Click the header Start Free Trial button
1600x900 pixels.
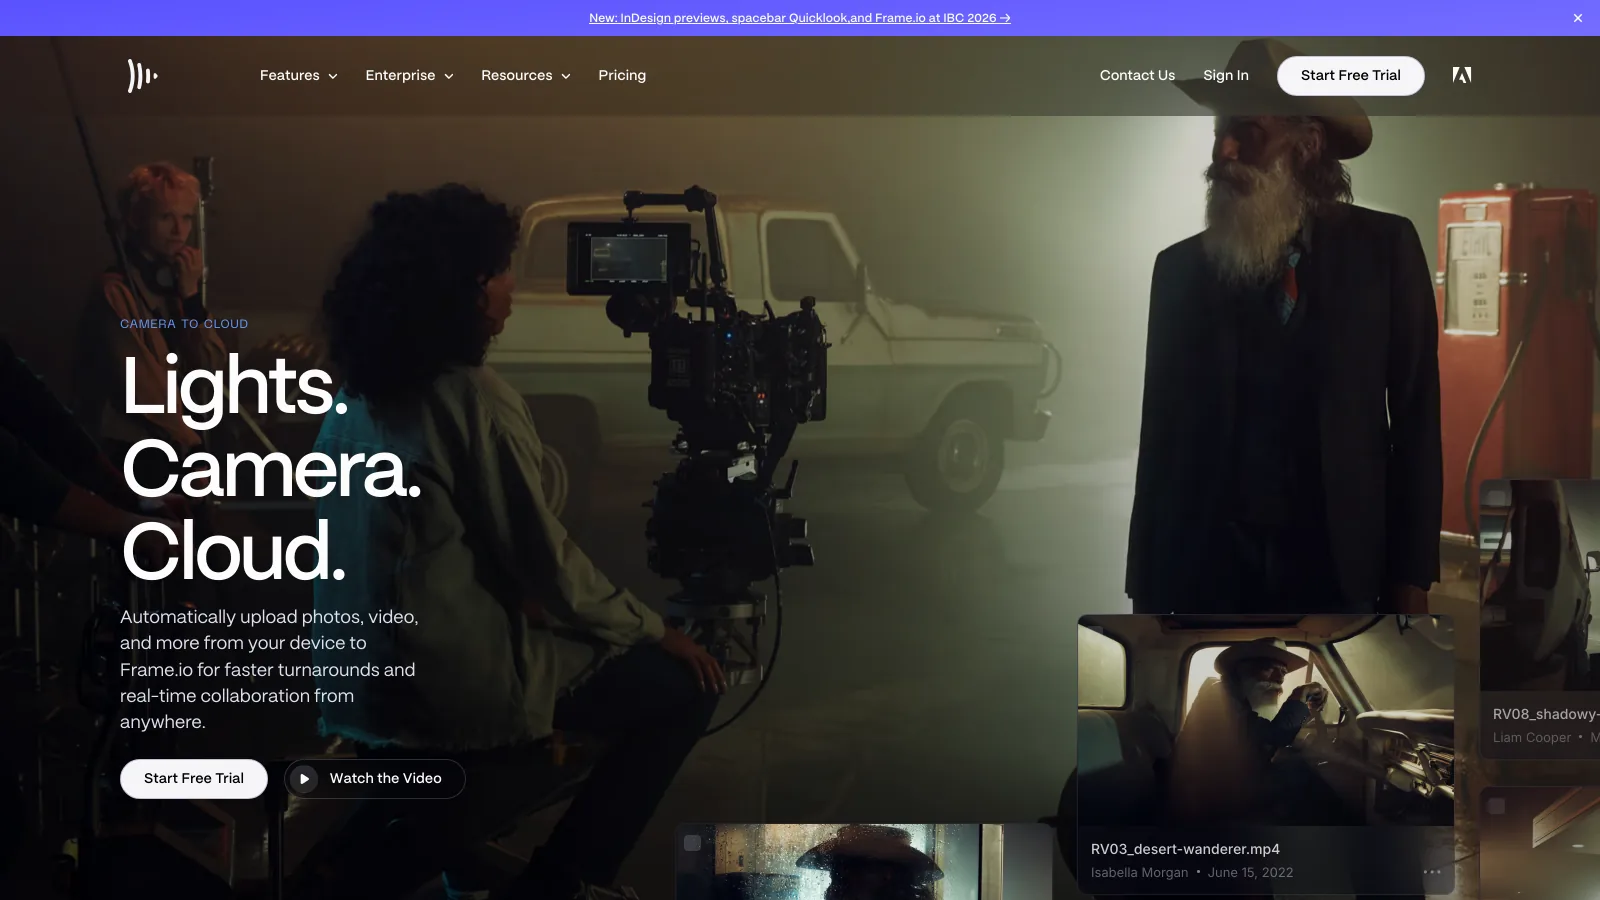click(x=1351, y=76)
